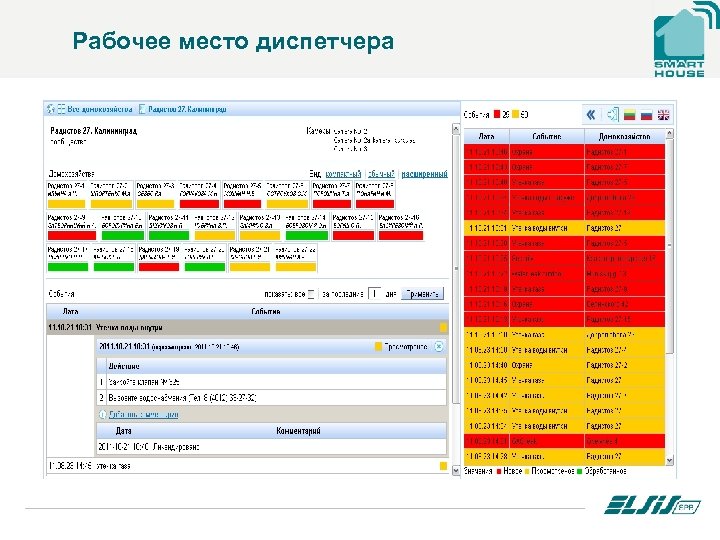Open household card Радистов 27-19
Image resolution: width=720 pixels, height=540 pixels.
point(159,259)
